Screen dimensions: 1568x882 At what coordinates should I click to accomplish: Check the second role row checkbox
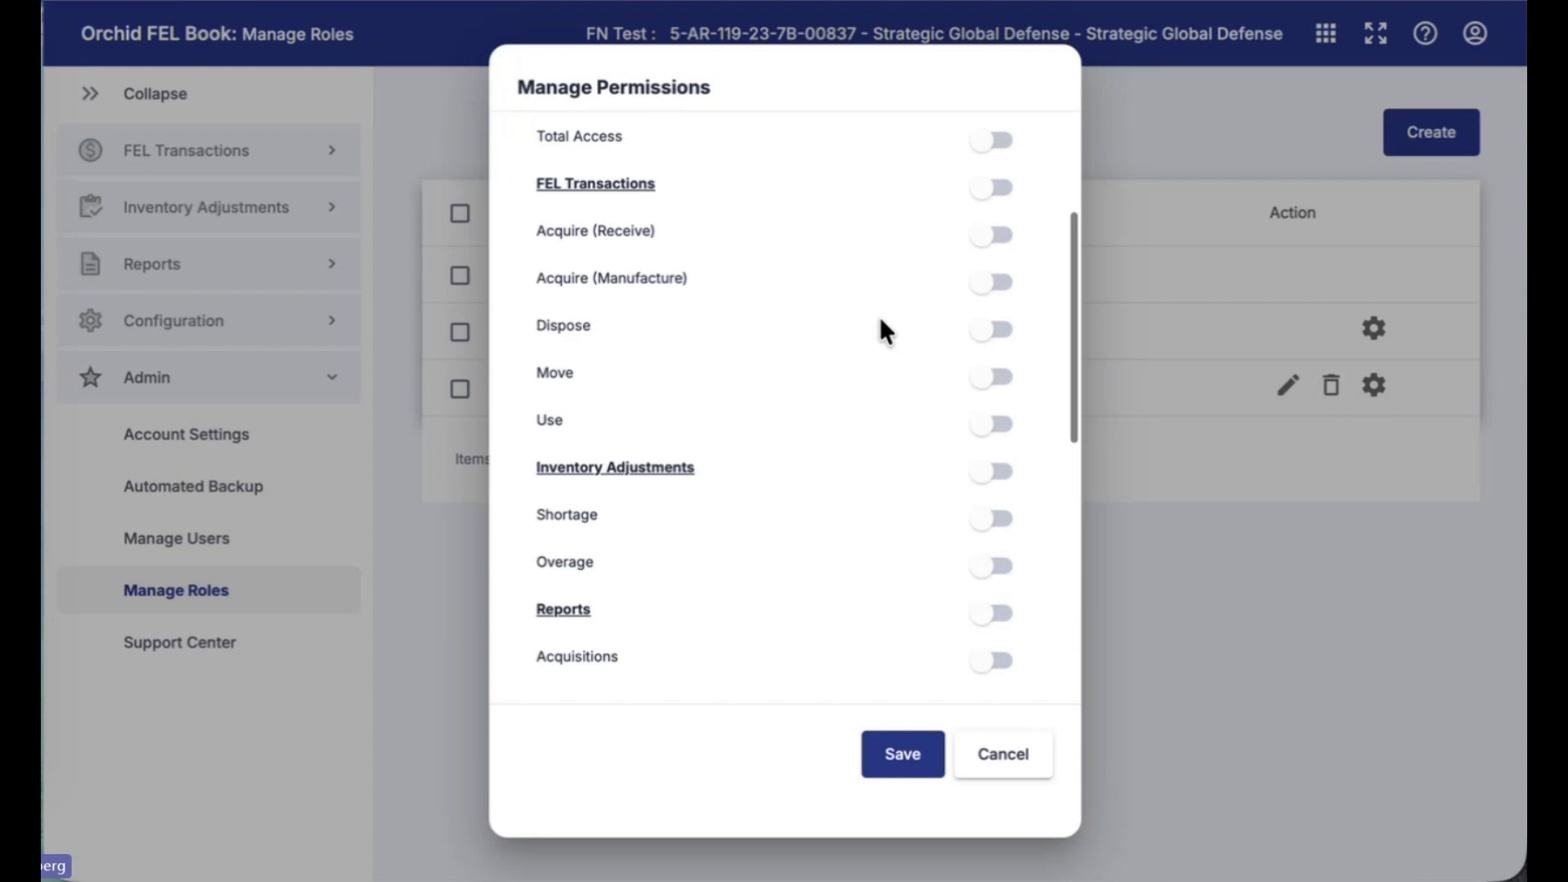tap(460, 332)
